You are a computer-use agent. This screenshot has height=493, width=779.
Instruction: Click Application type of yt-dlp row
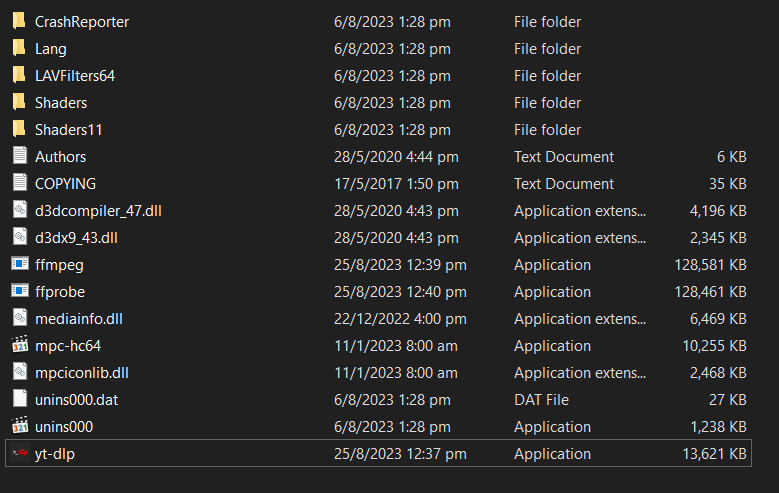[x=552, y=454]
